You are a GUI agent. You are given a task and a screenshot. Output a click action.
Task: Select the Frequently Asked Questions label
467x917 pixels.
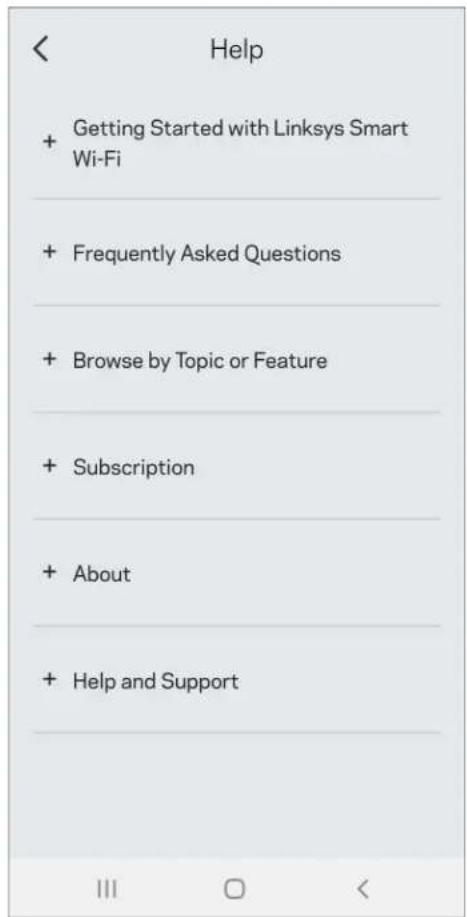pos(206,254)
